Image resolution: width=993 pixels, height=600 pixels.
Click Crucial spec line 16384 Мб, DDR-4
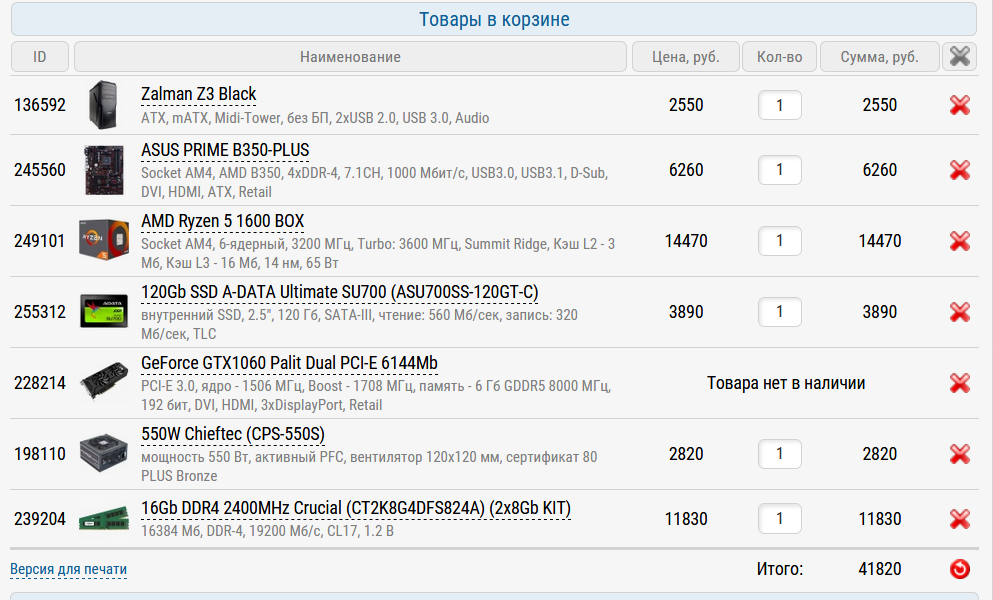point(267,531)
